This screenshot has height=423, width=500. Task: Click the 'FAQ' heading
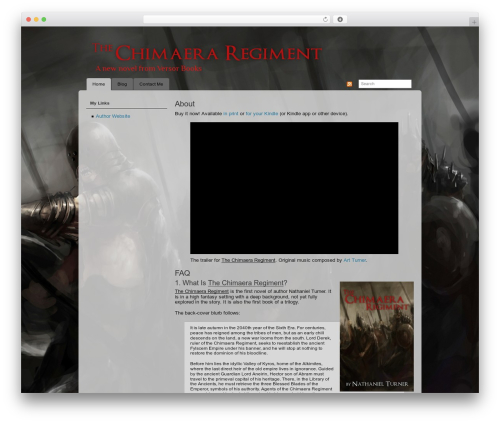coord(182,273)
